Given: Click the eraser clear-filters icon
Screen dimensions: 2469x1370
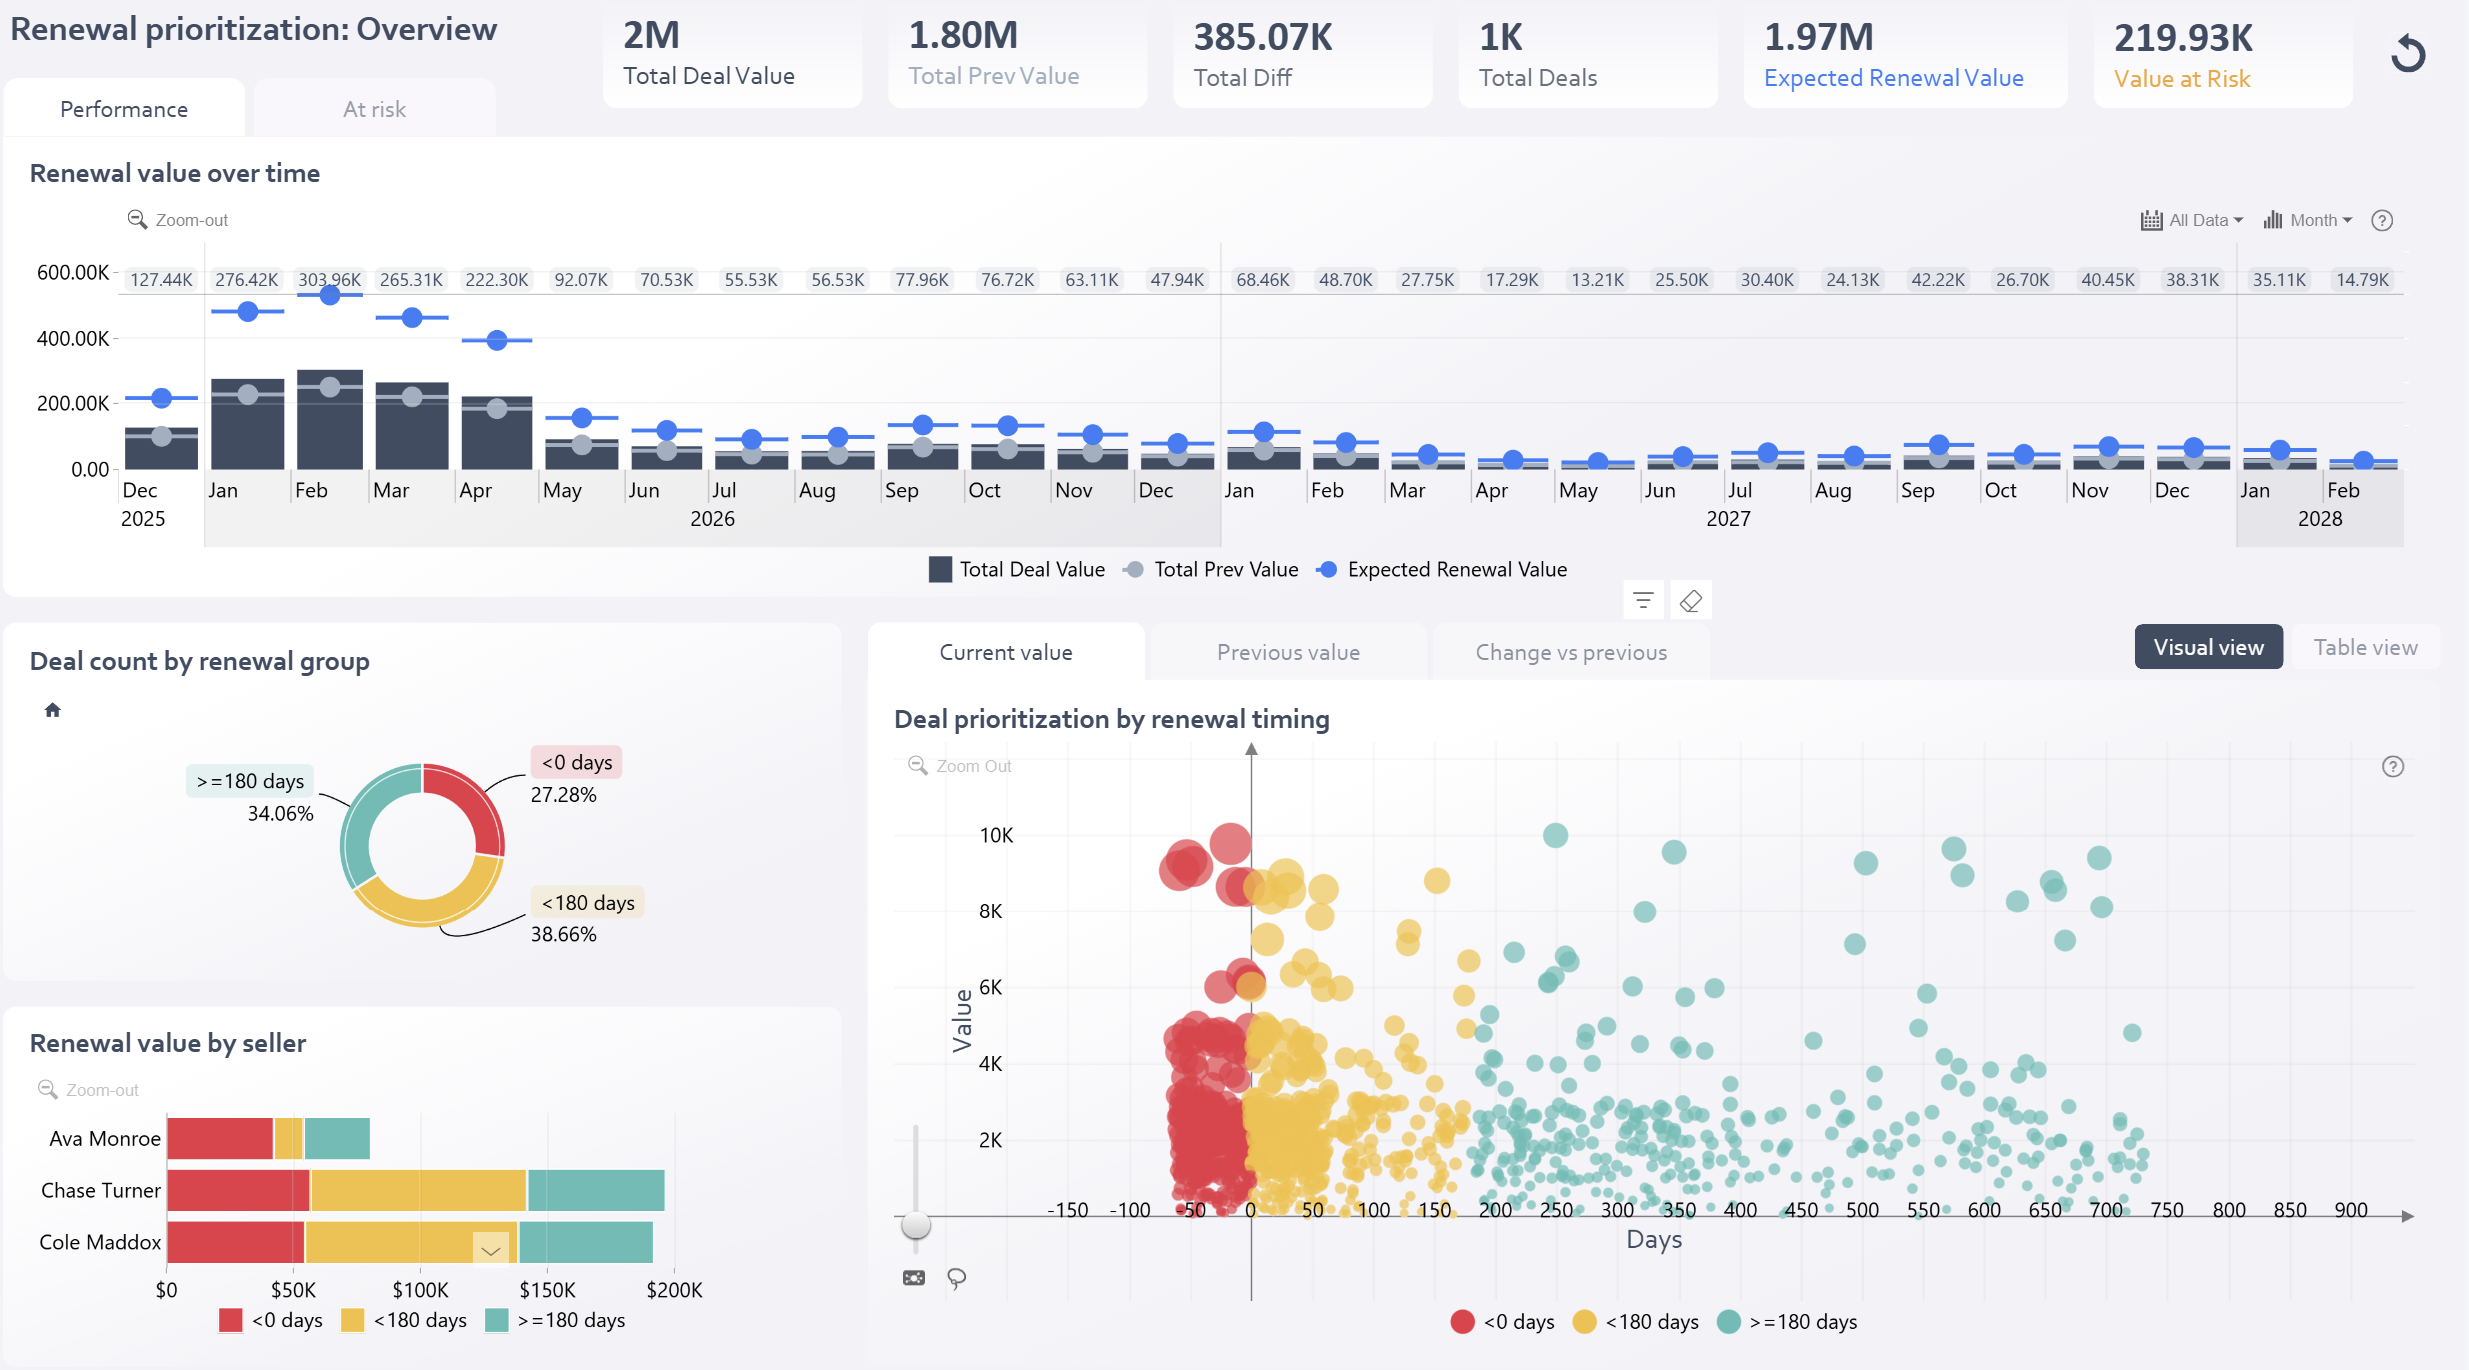Looking at the screenshot, I should coord(1690,601).
